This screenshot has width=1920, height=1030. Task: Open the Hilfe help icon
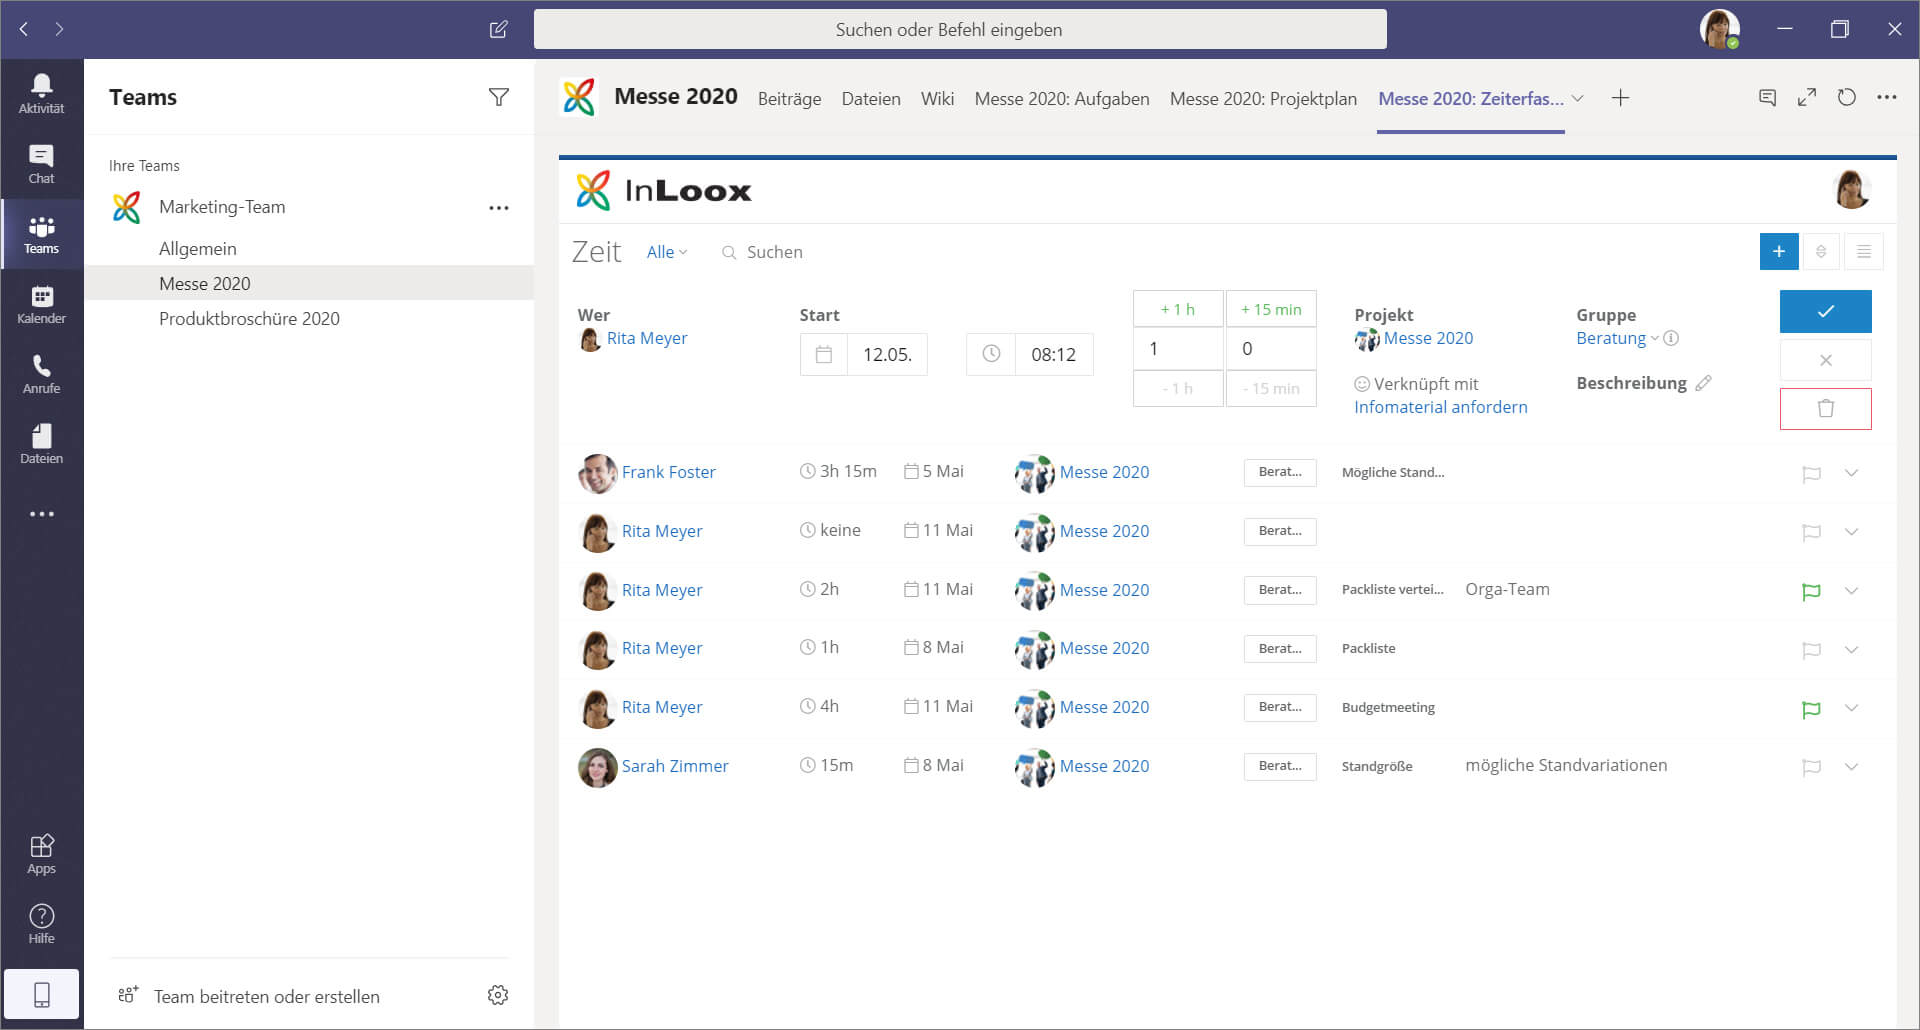click(x=41, y=923)
